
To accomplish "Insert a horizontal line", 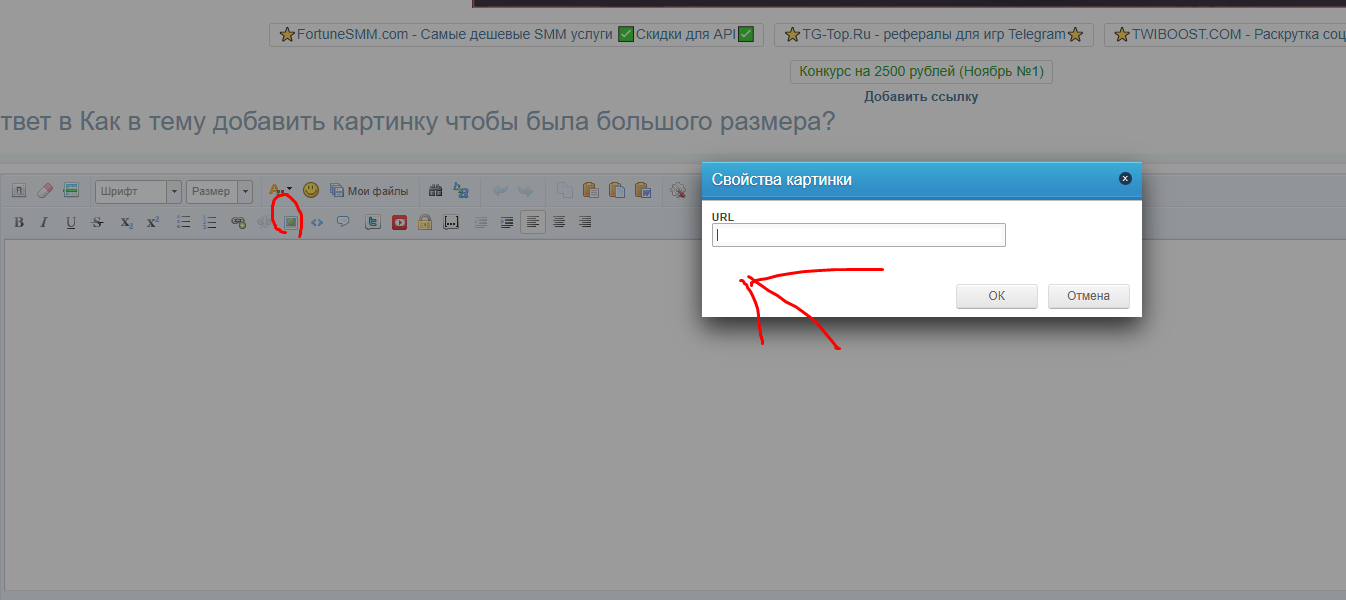I will click(x=71, y=190).
